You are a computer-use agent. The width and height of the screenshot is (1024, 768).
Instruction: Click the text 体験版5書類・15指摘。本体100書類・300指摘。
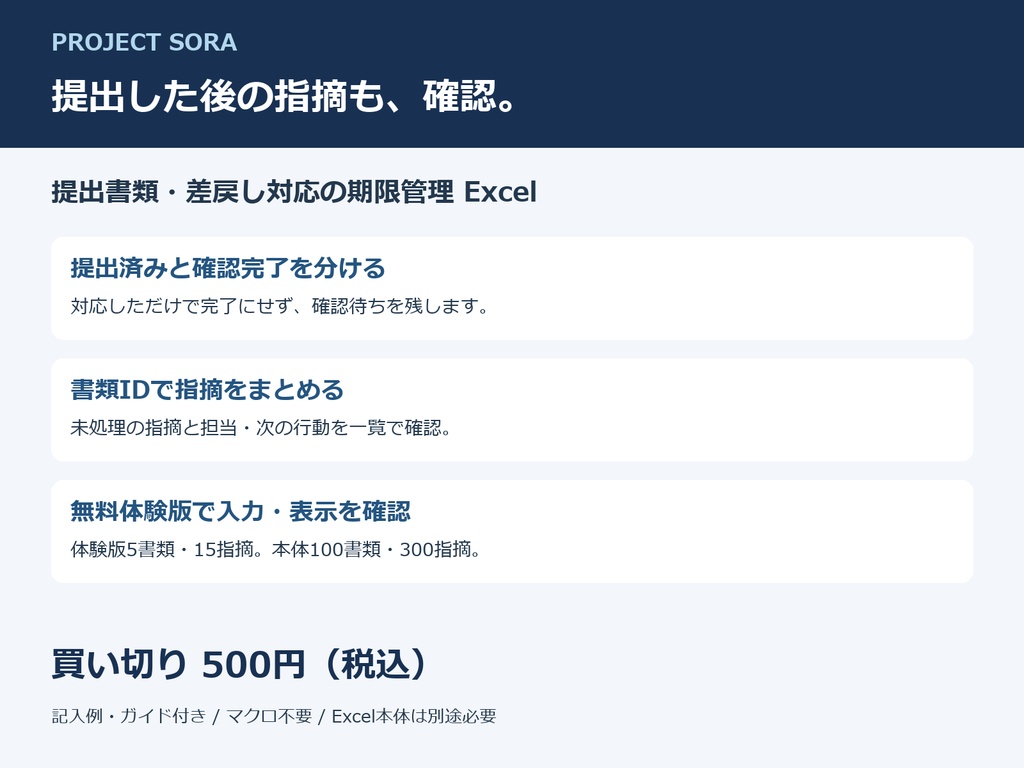pos(276,549)
